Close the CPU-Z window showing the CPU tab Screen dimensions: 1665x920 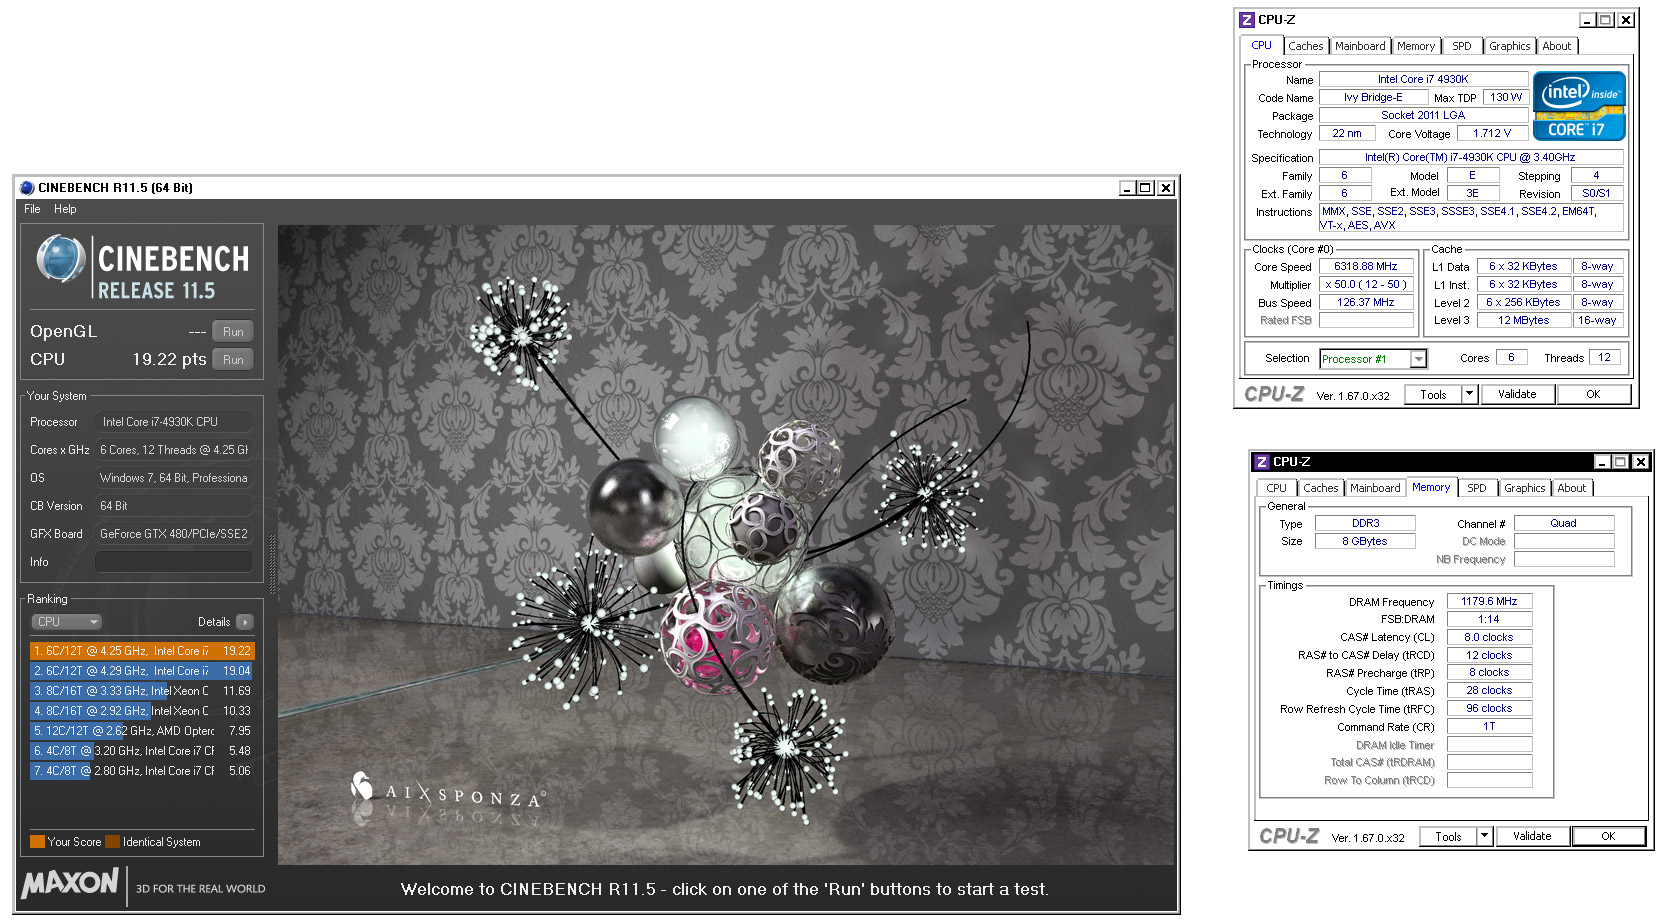(1627, 20)
